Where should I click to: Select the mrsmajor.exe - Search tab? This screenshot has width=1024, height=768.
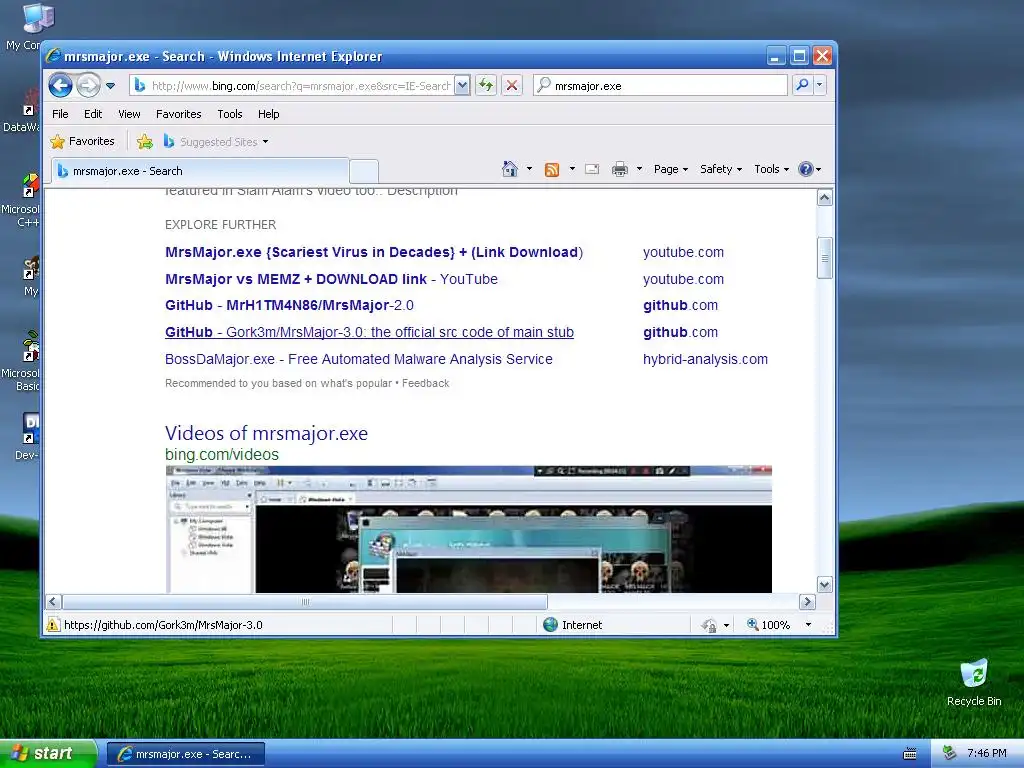[200, 171]
